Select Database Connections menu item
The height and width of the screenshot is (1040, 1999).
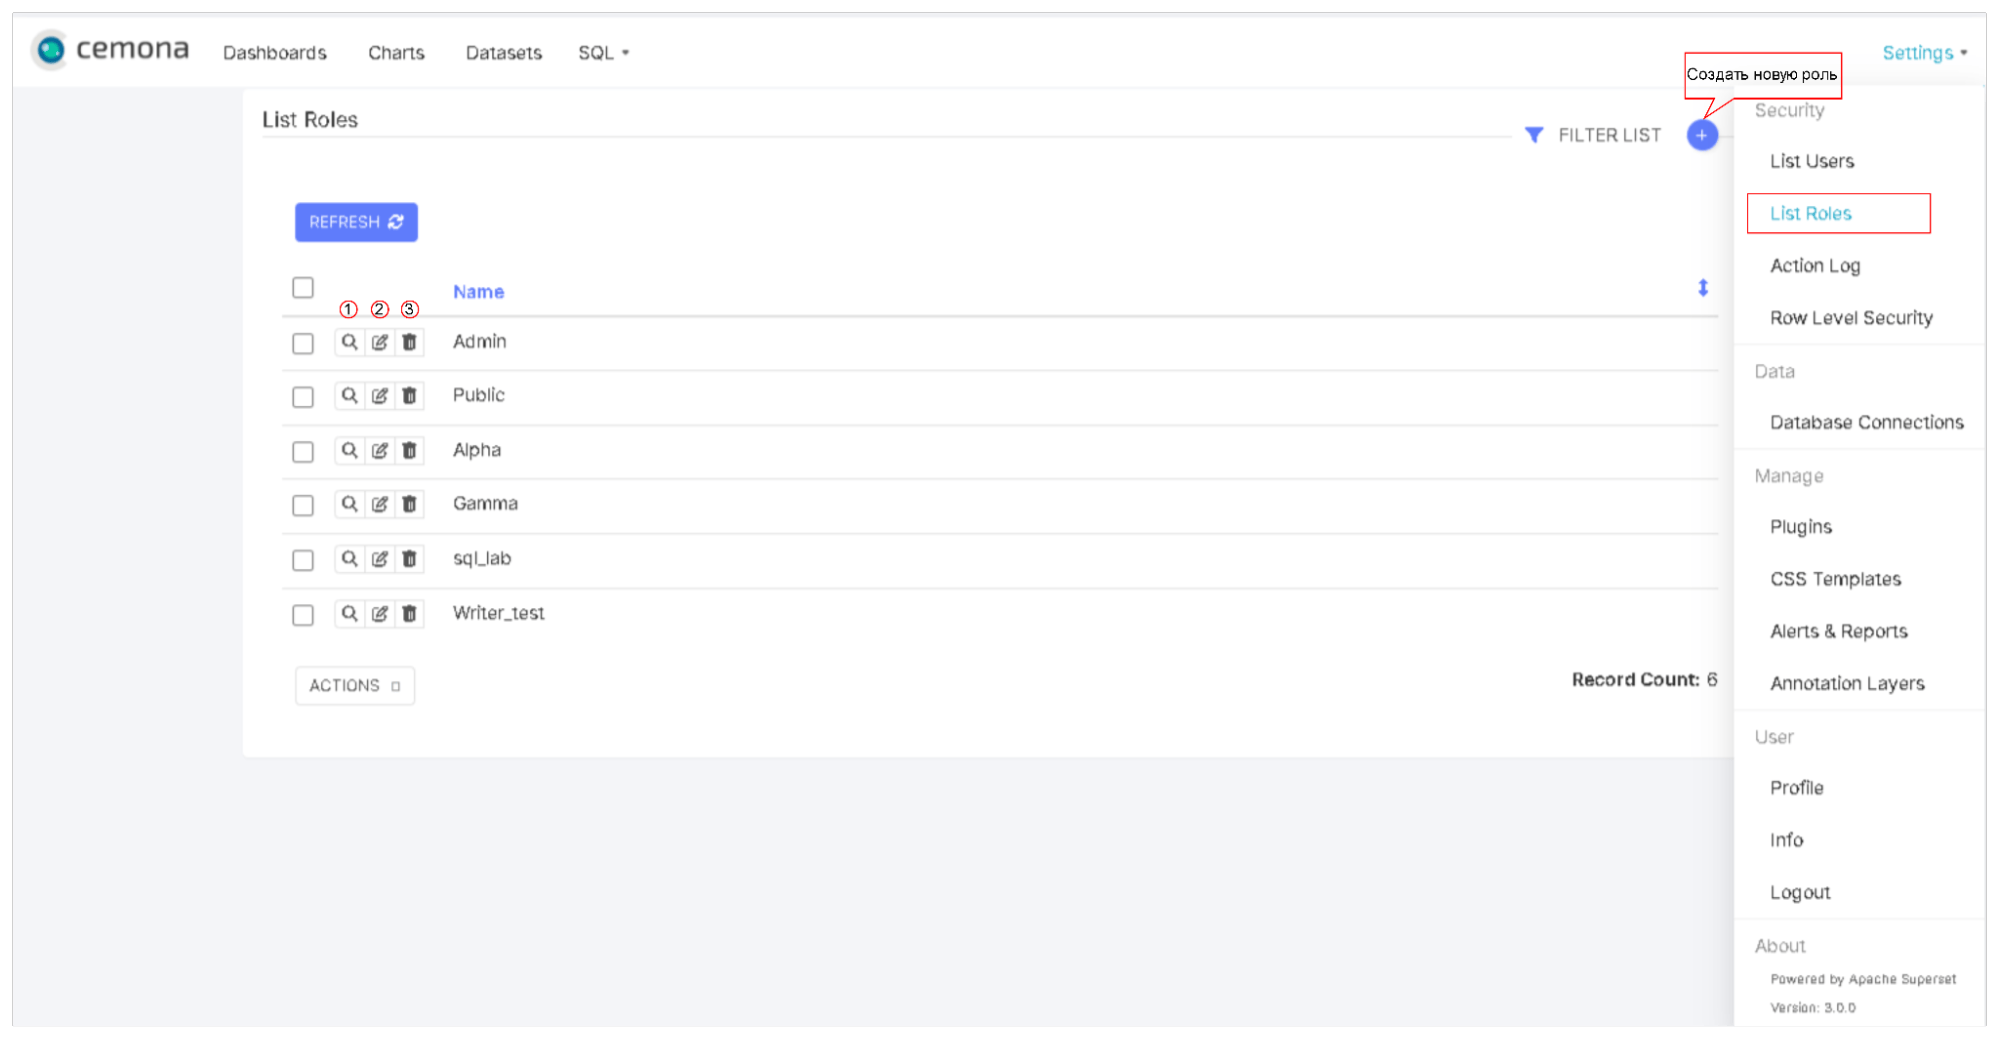coord(1866,422)
